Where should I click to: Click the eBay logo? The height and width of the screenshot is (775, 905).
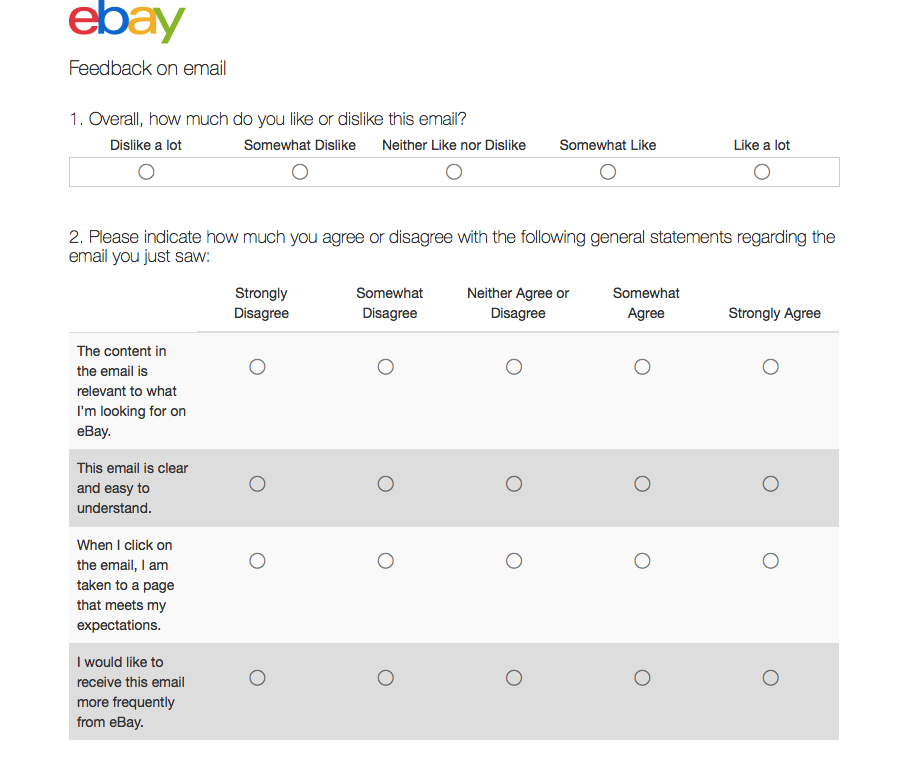tap(127, 21)
